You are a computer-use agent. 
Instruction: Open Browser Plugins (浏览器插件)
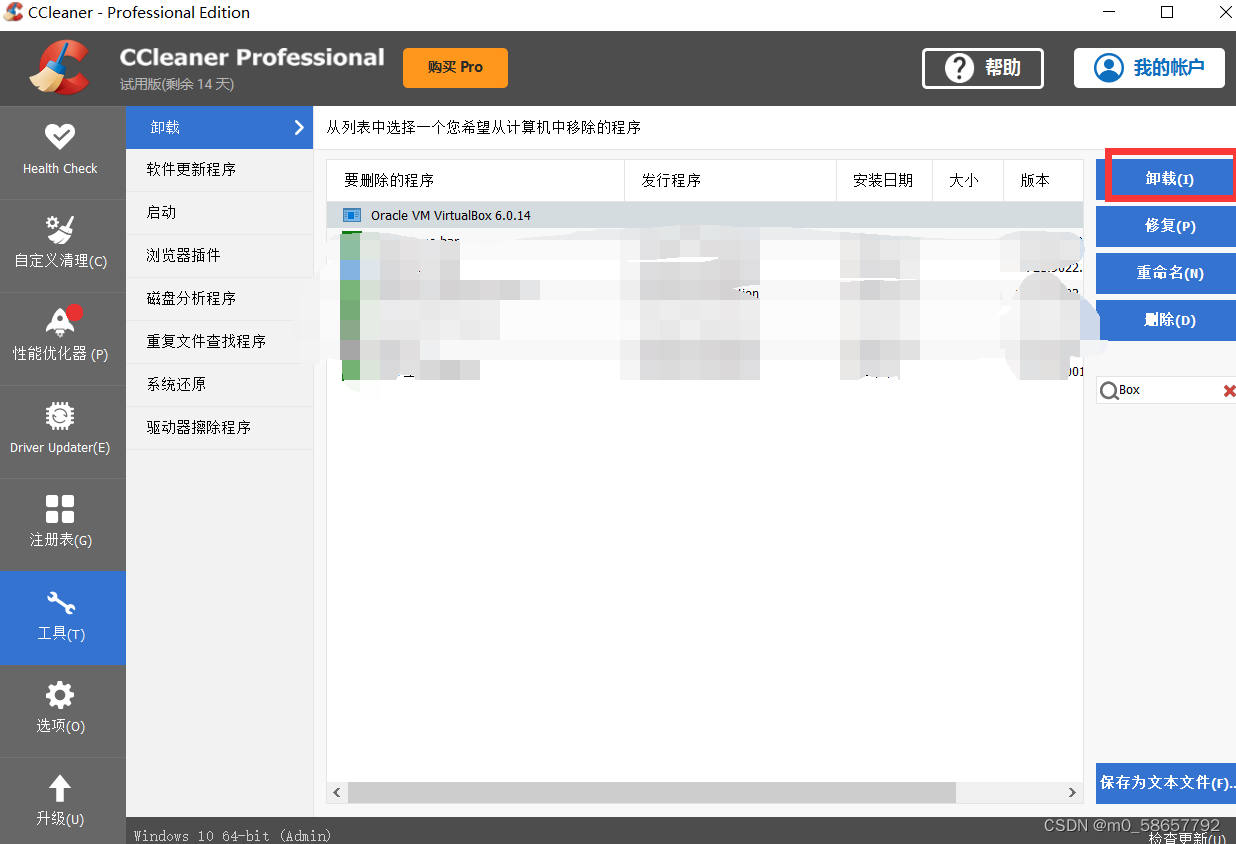[x=219, y=256]
